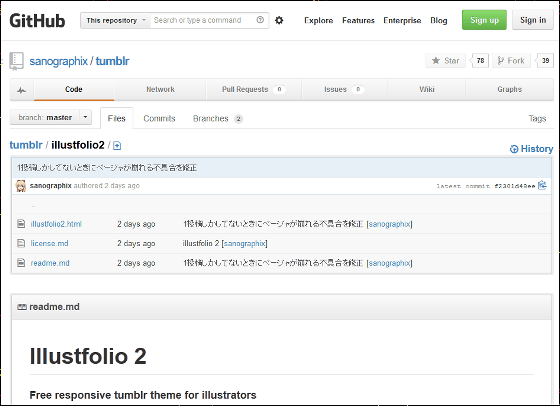This screenshot has width=560, height=406.
Task: Open sanographix link in the license.md row
Action: click(245, 244)
